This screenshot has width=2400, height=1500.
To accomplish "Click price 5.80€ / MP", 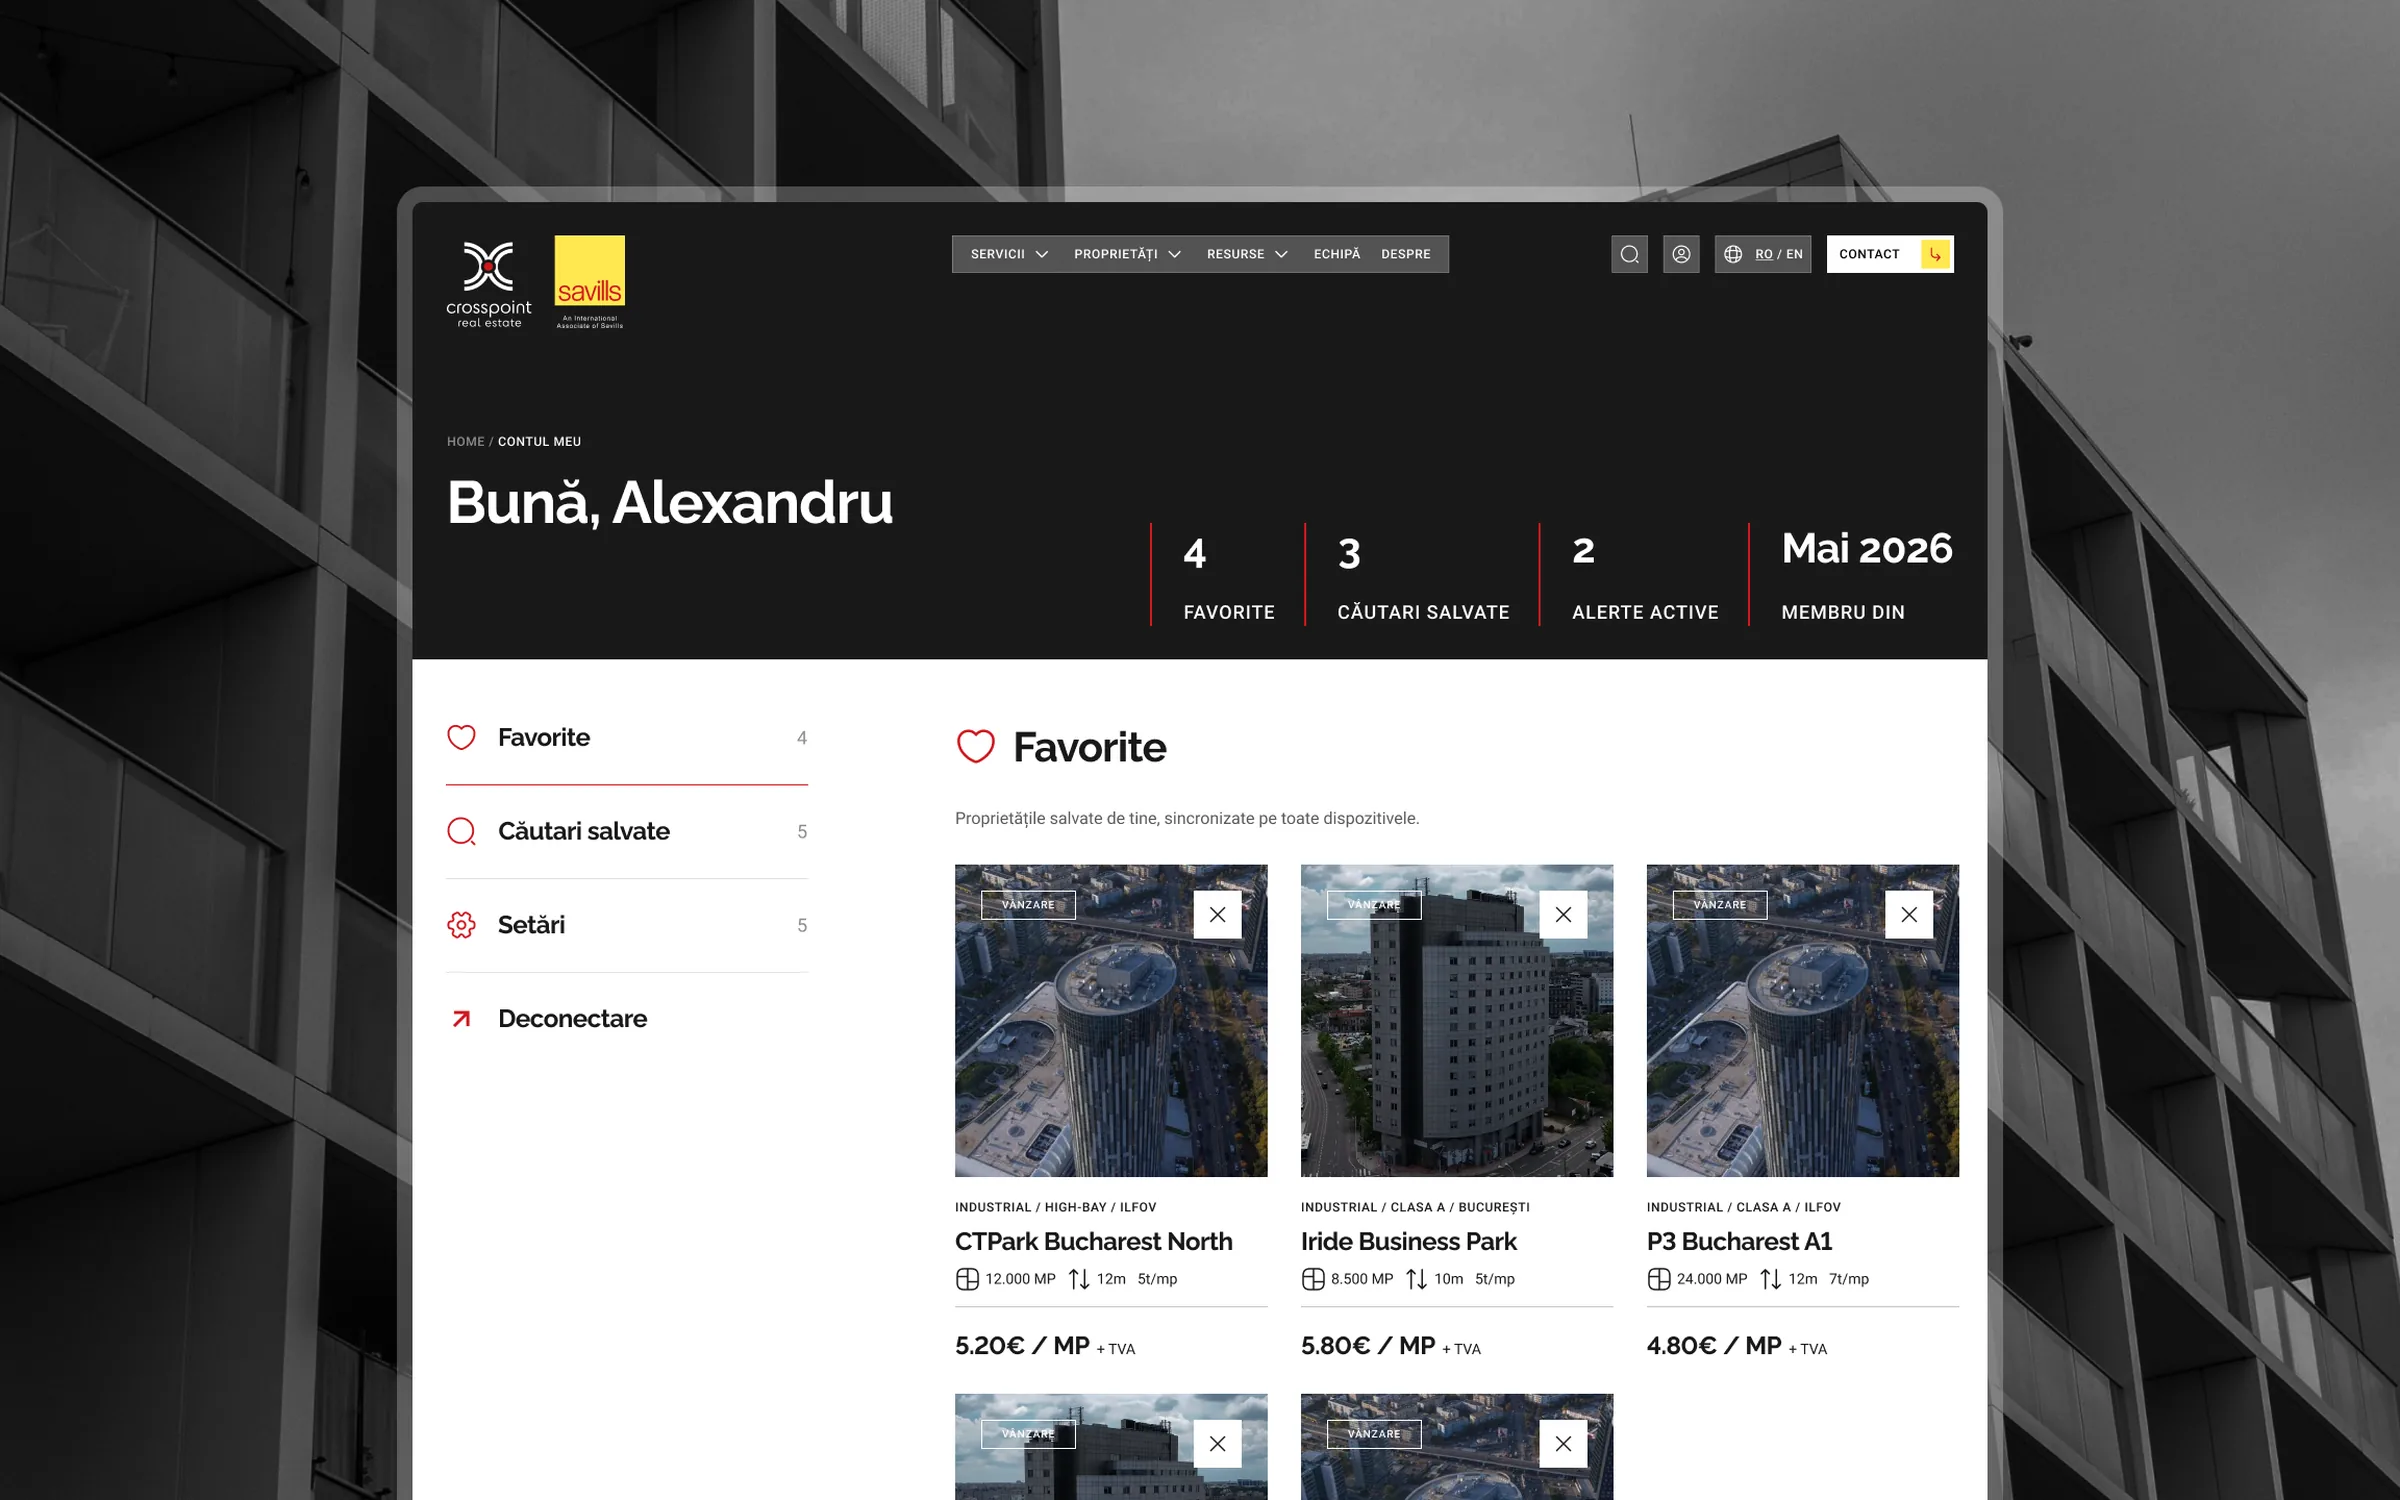I will point(1368,1346).
